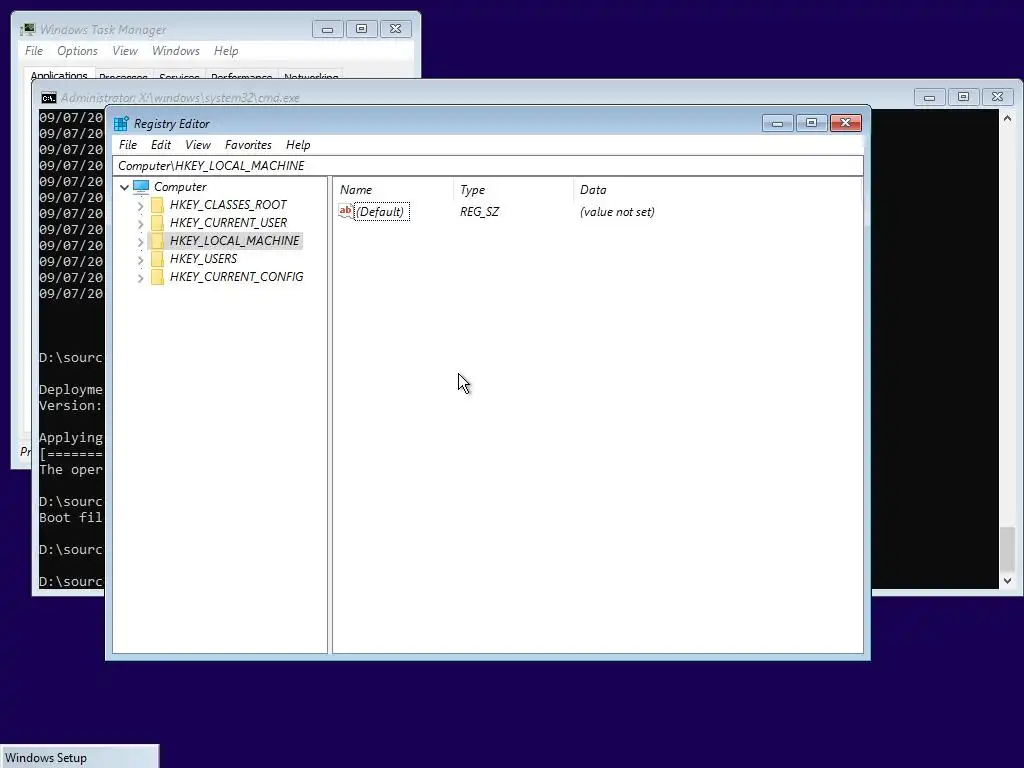The image size is (1024, 768).
Task: Switch to Services tab in Task Manager
Action: (x=179, y=76)
